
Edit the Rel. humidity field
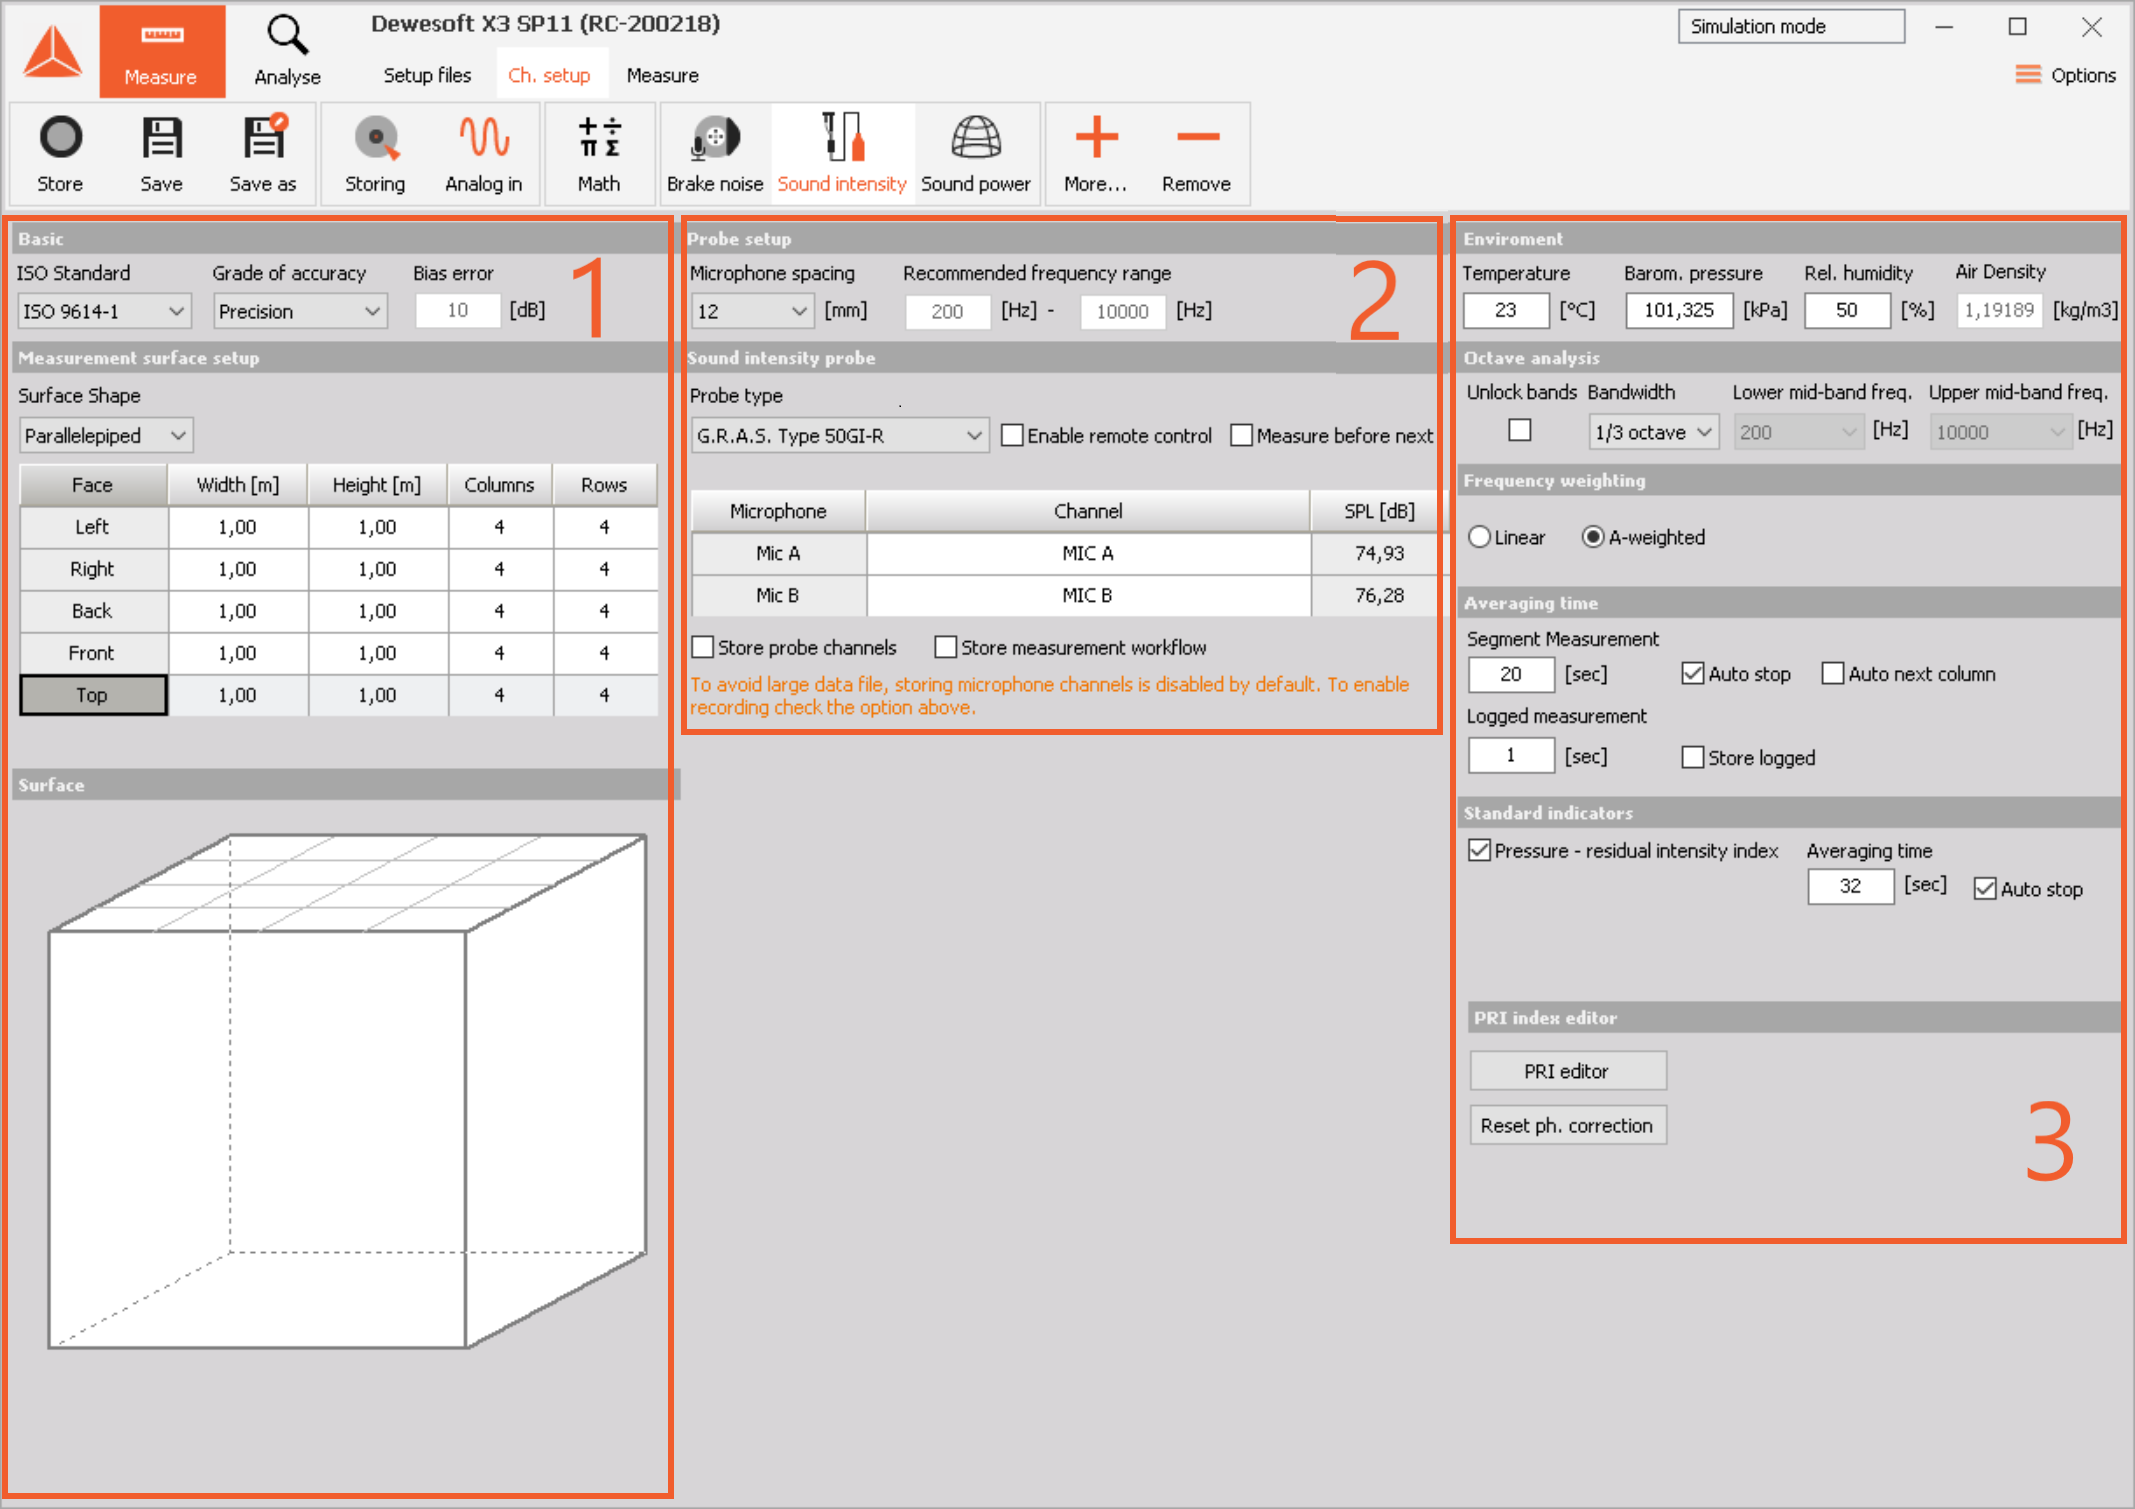(x=1847, y=310)
